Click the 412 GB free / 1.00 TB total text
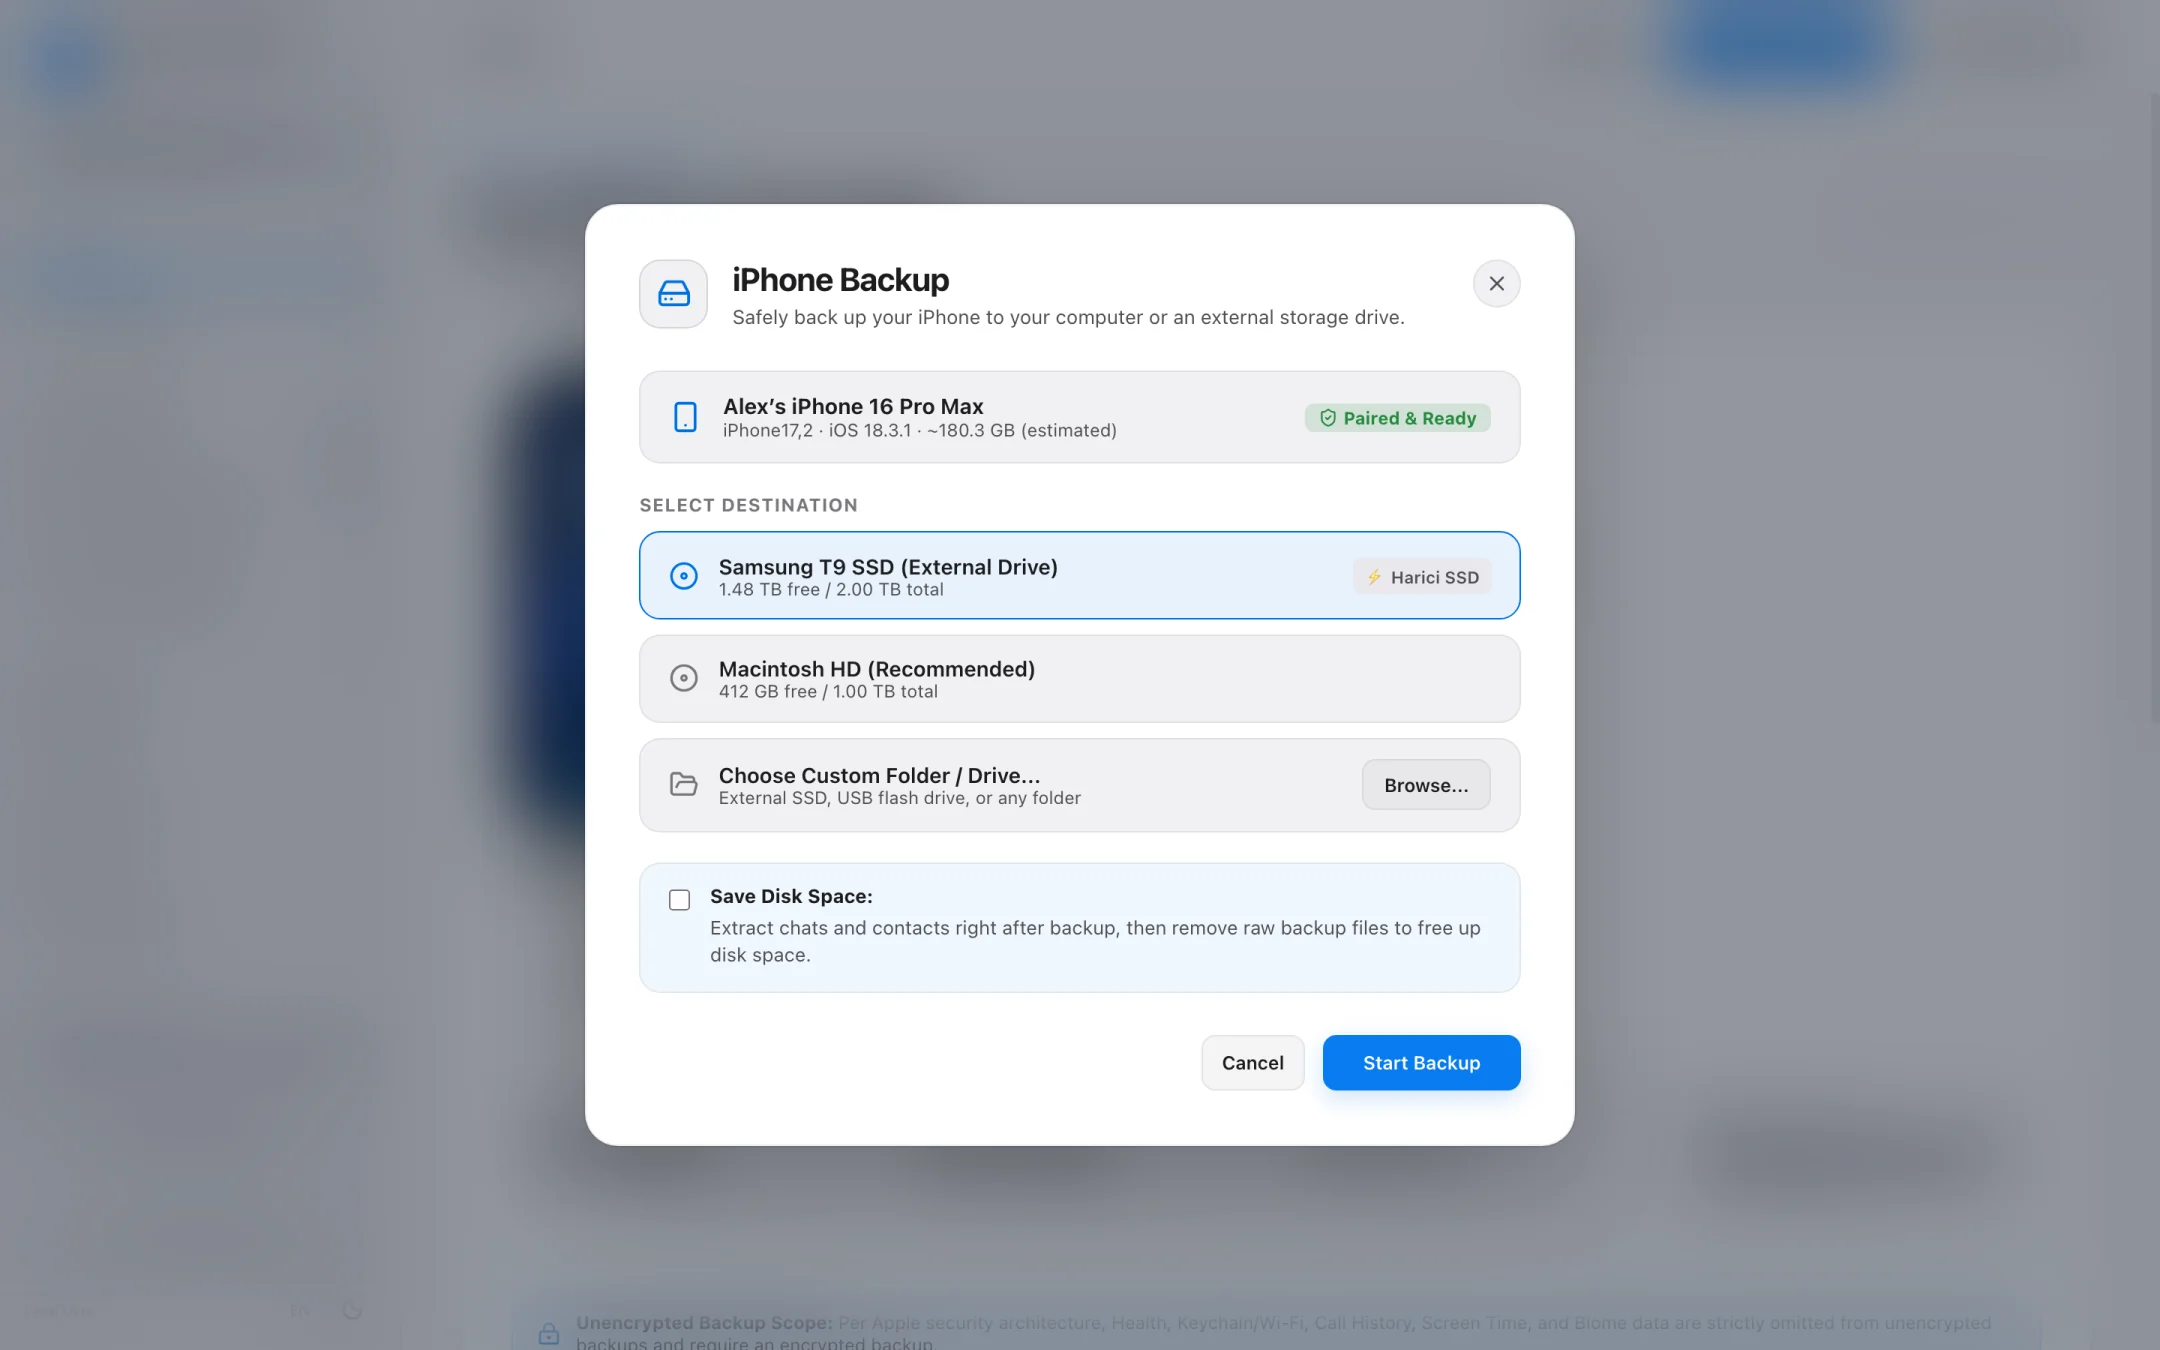The image size is (2160, 1350). click(828, 692)
